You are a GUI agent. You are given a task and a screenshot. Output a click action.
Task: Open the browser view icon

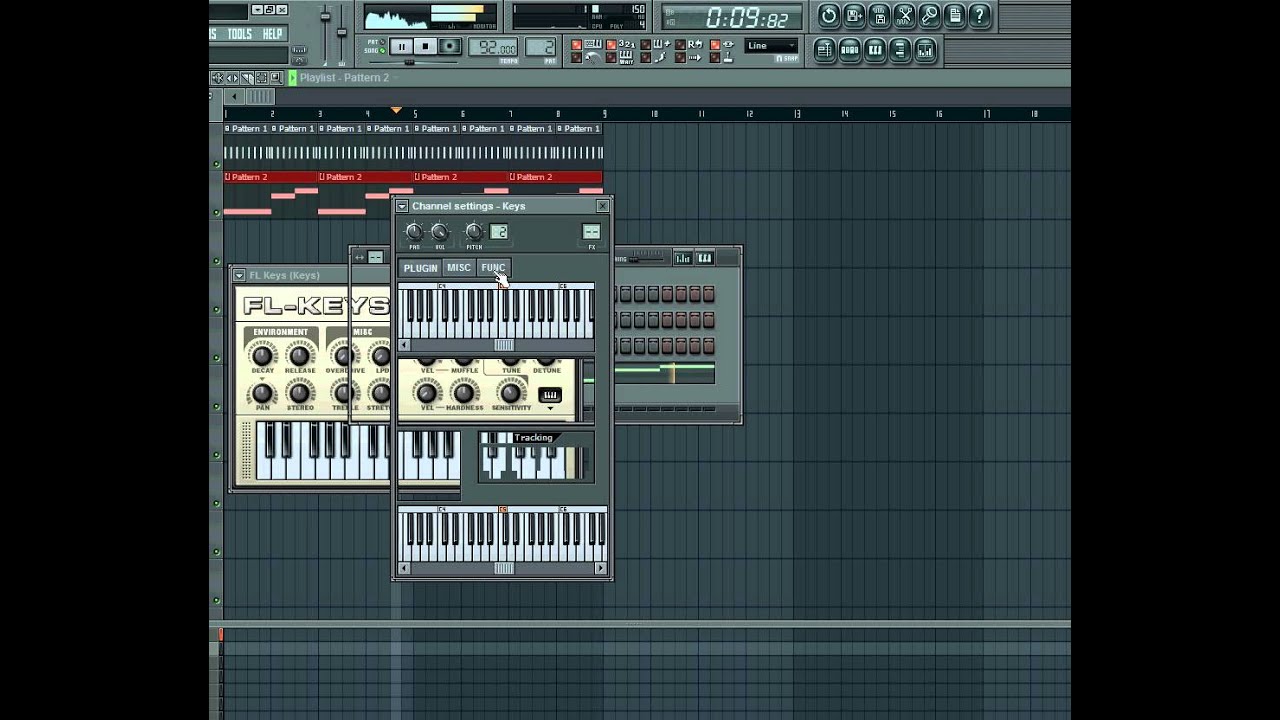[900, 50]
